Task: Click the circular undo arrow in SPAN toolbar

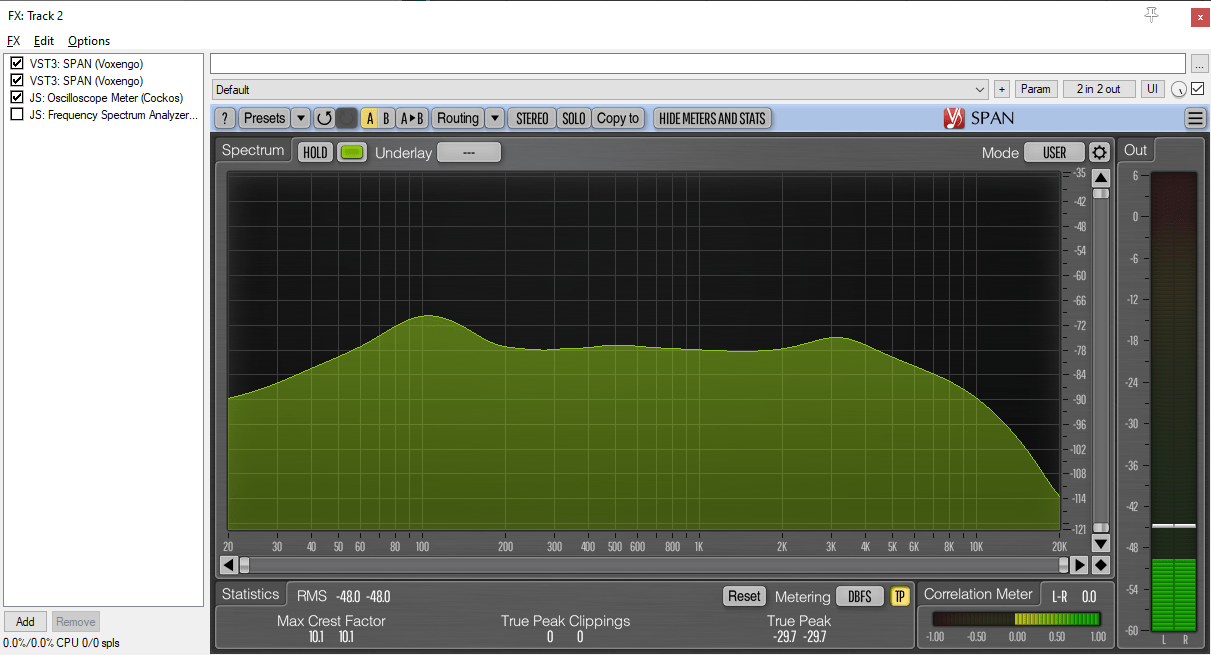Action: click(325, 118)
